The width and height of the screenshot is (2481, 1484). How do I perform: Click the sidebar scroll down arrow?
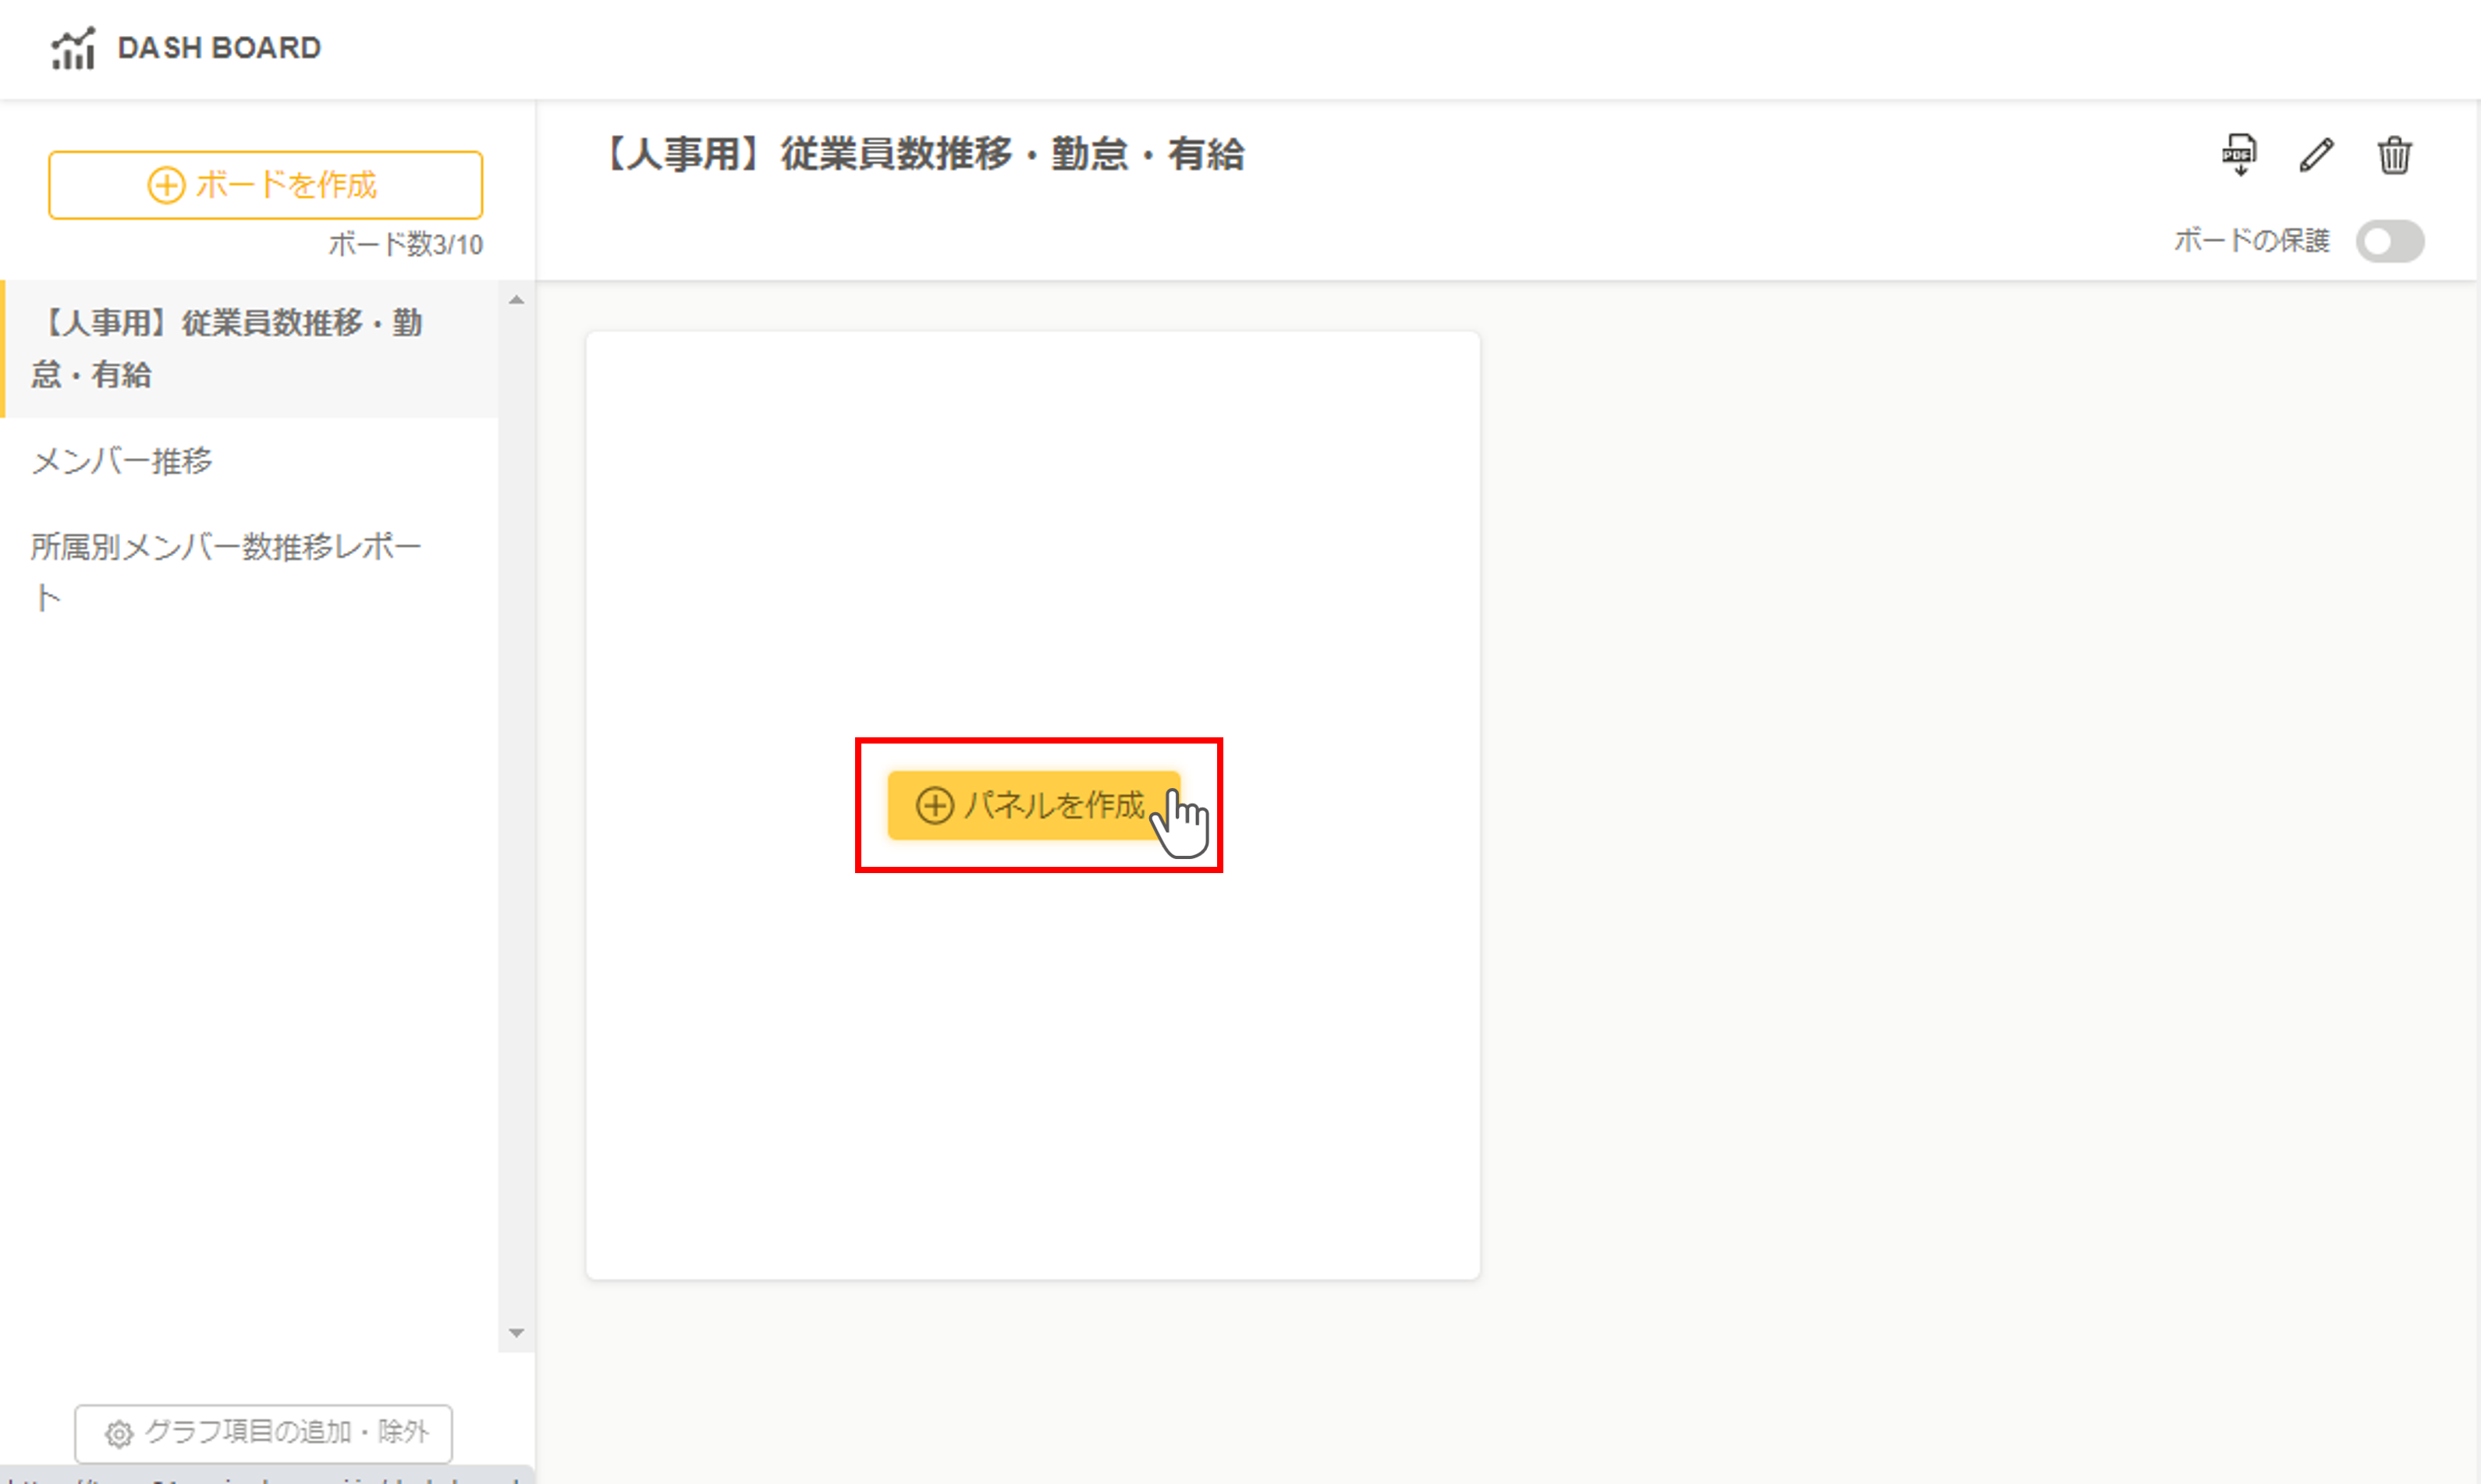516,1332
